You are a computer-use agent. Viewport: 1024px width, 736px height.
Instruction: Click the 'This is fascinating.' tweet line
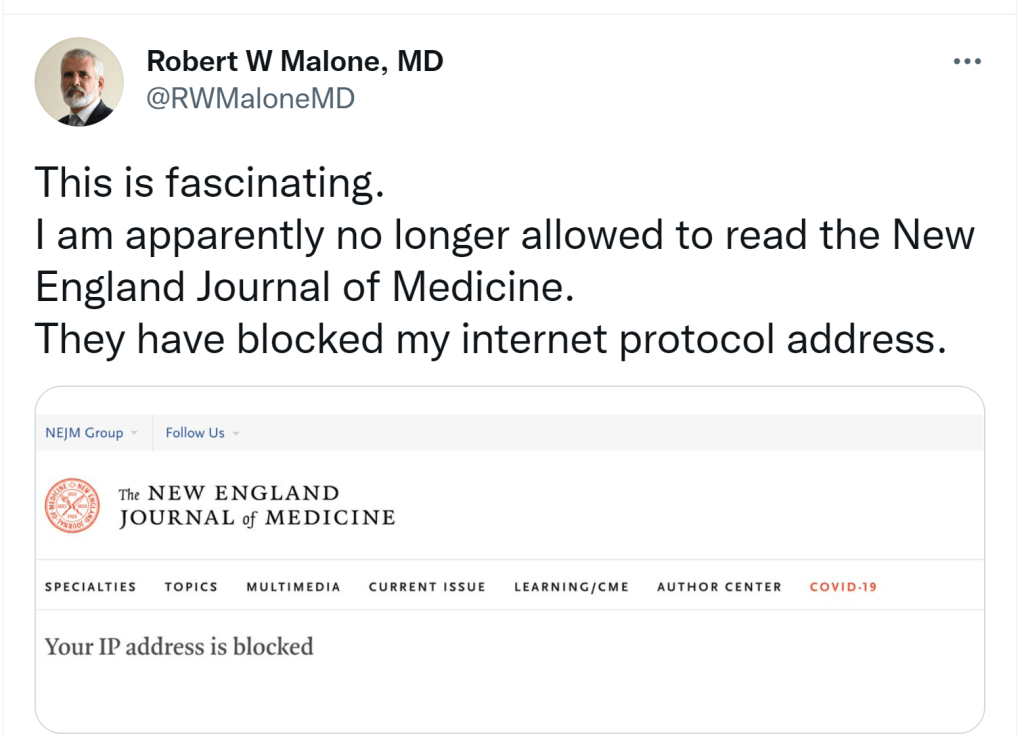coord(209,182)
